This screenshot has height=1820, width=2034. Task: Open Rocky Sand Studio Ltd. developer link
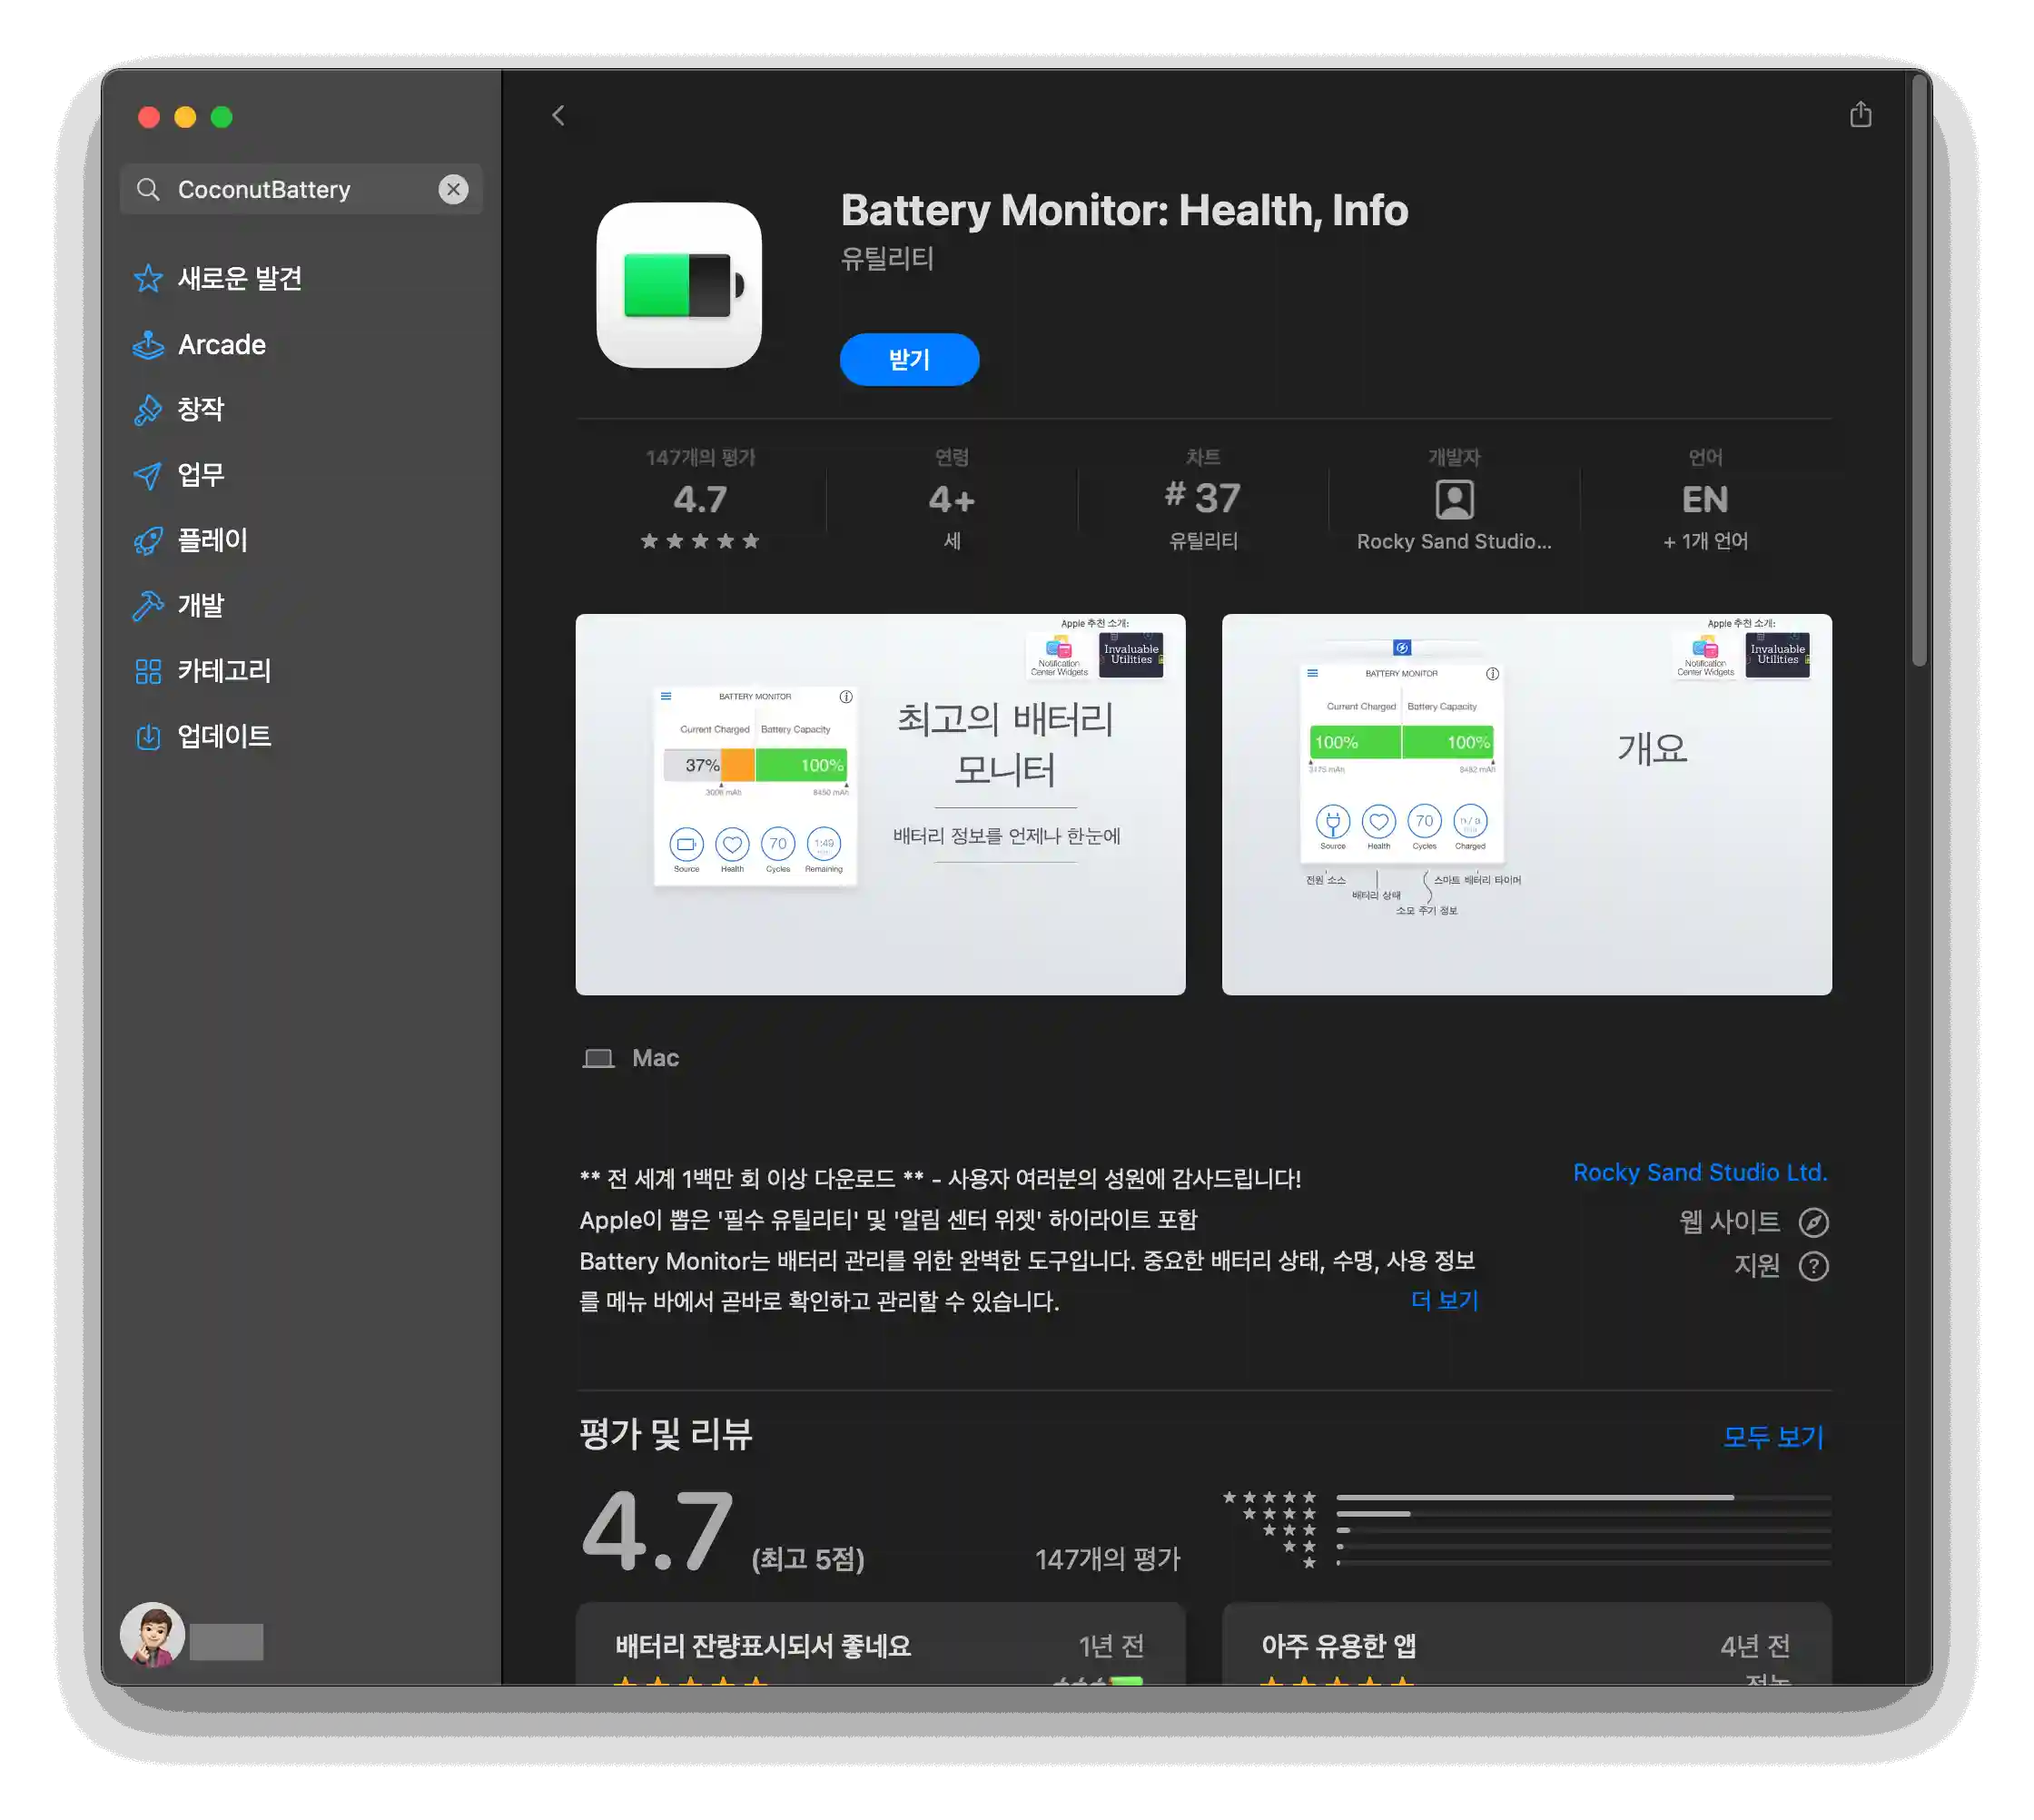[x=1699, y=1172]
